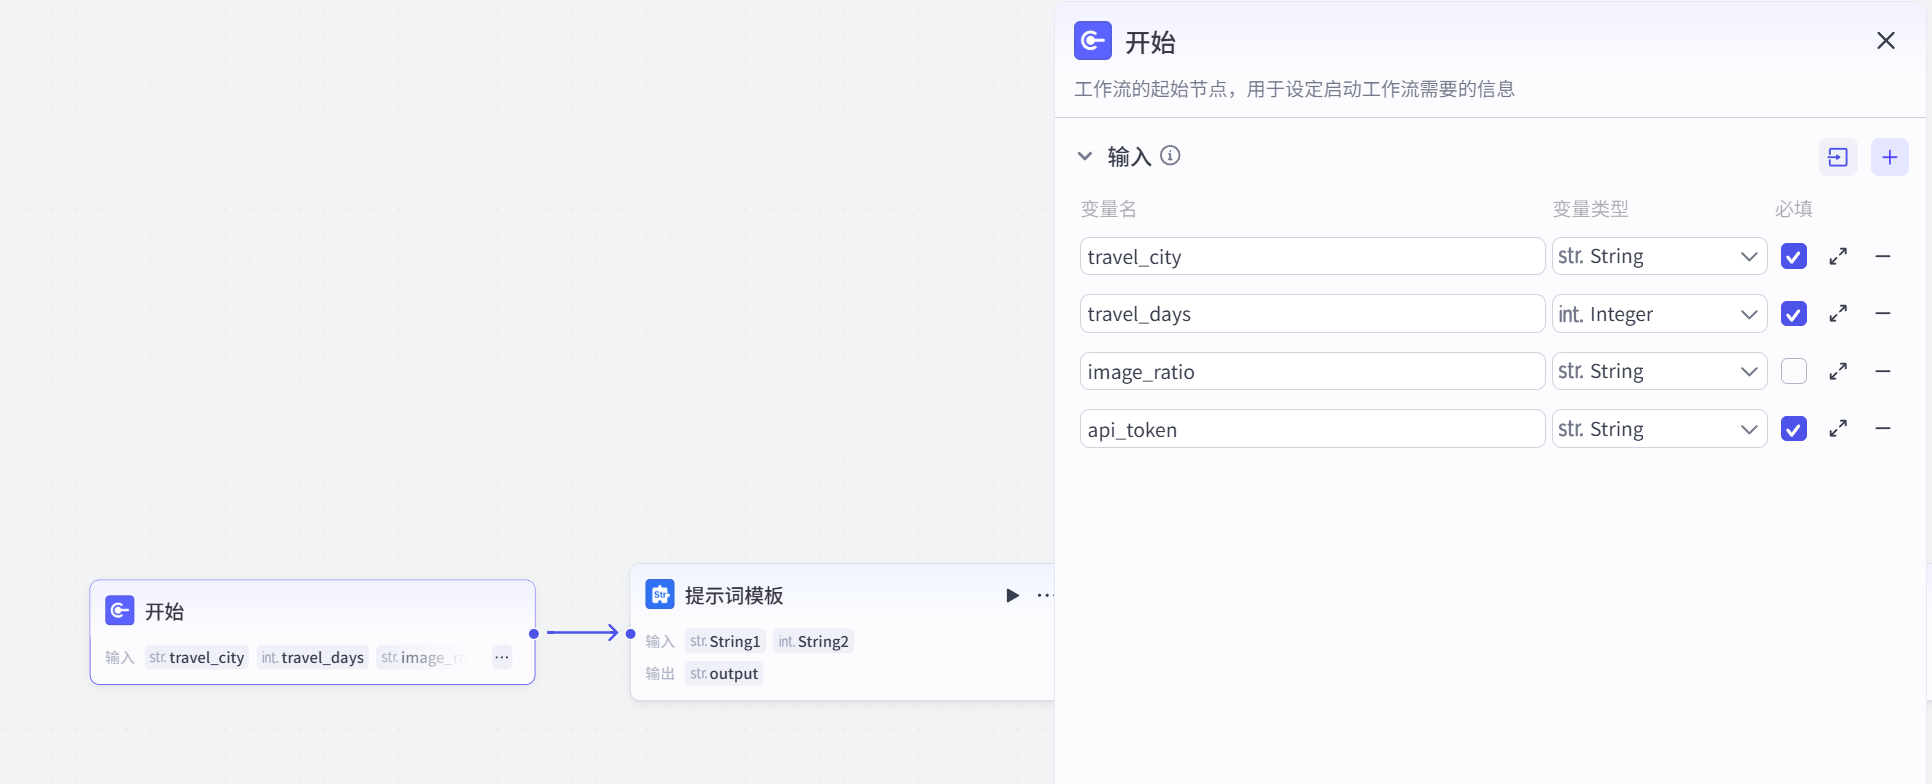
Task: Click the 提示词模板 node icon
Action: click(660, 594)
